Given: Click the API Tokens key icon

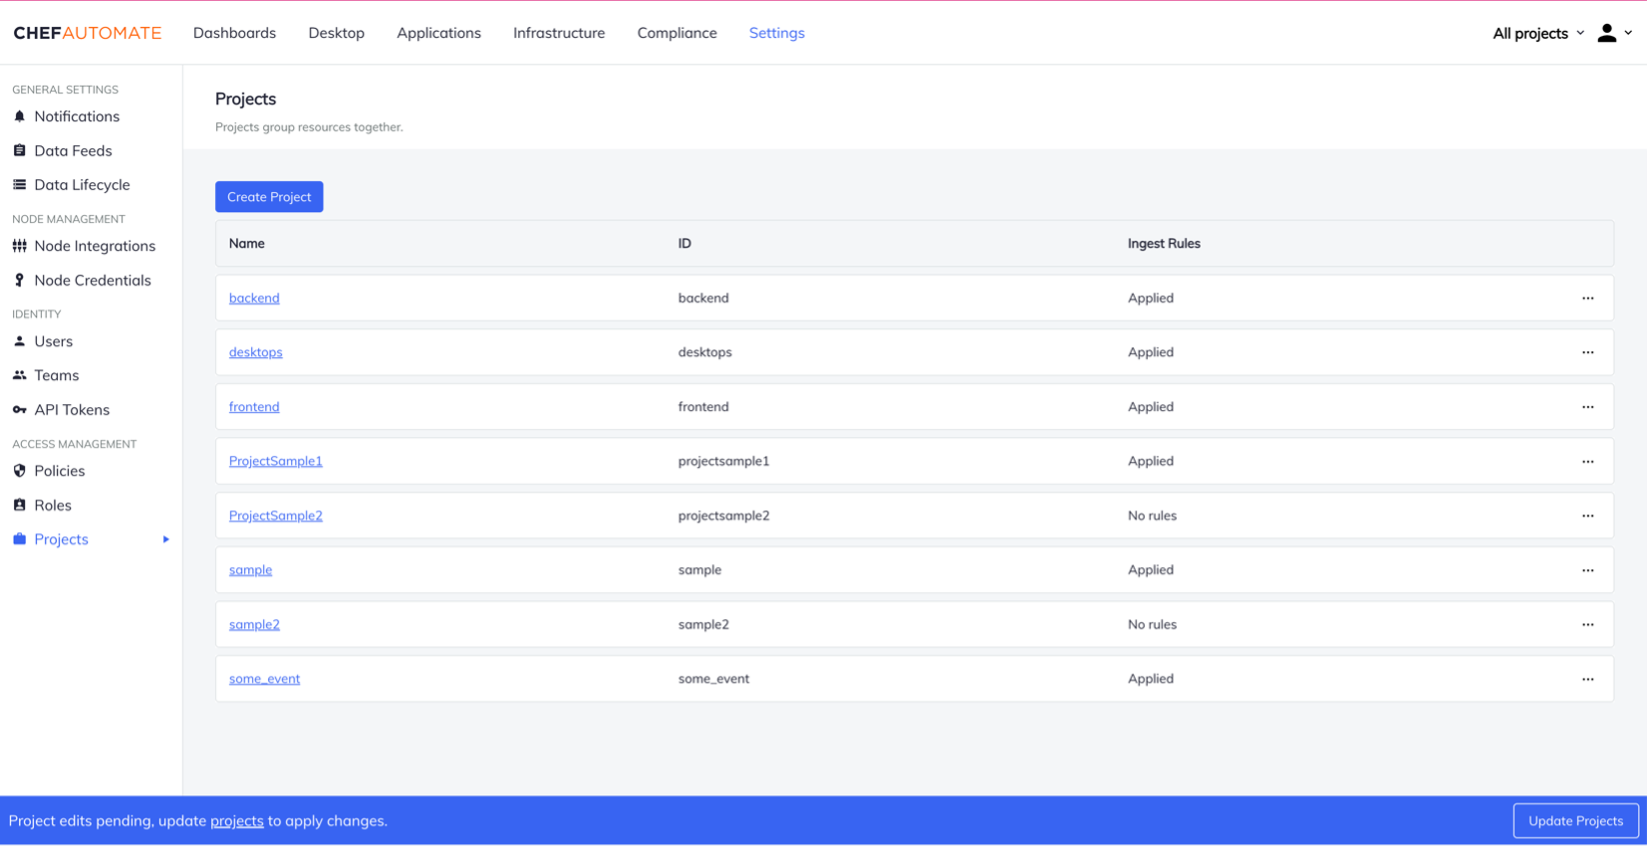Looking at the screenshot, I should 19,410.
